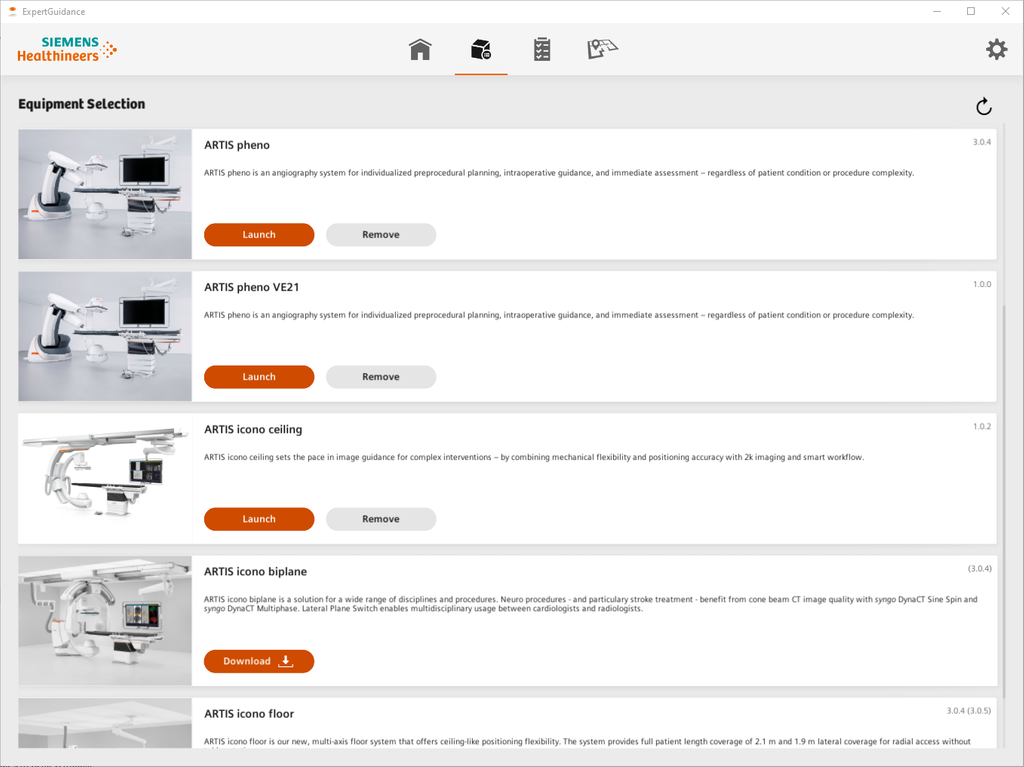Launch ARTIS icono ceiling
This screenshot has height=767, width=1024.
coord(259,519)
